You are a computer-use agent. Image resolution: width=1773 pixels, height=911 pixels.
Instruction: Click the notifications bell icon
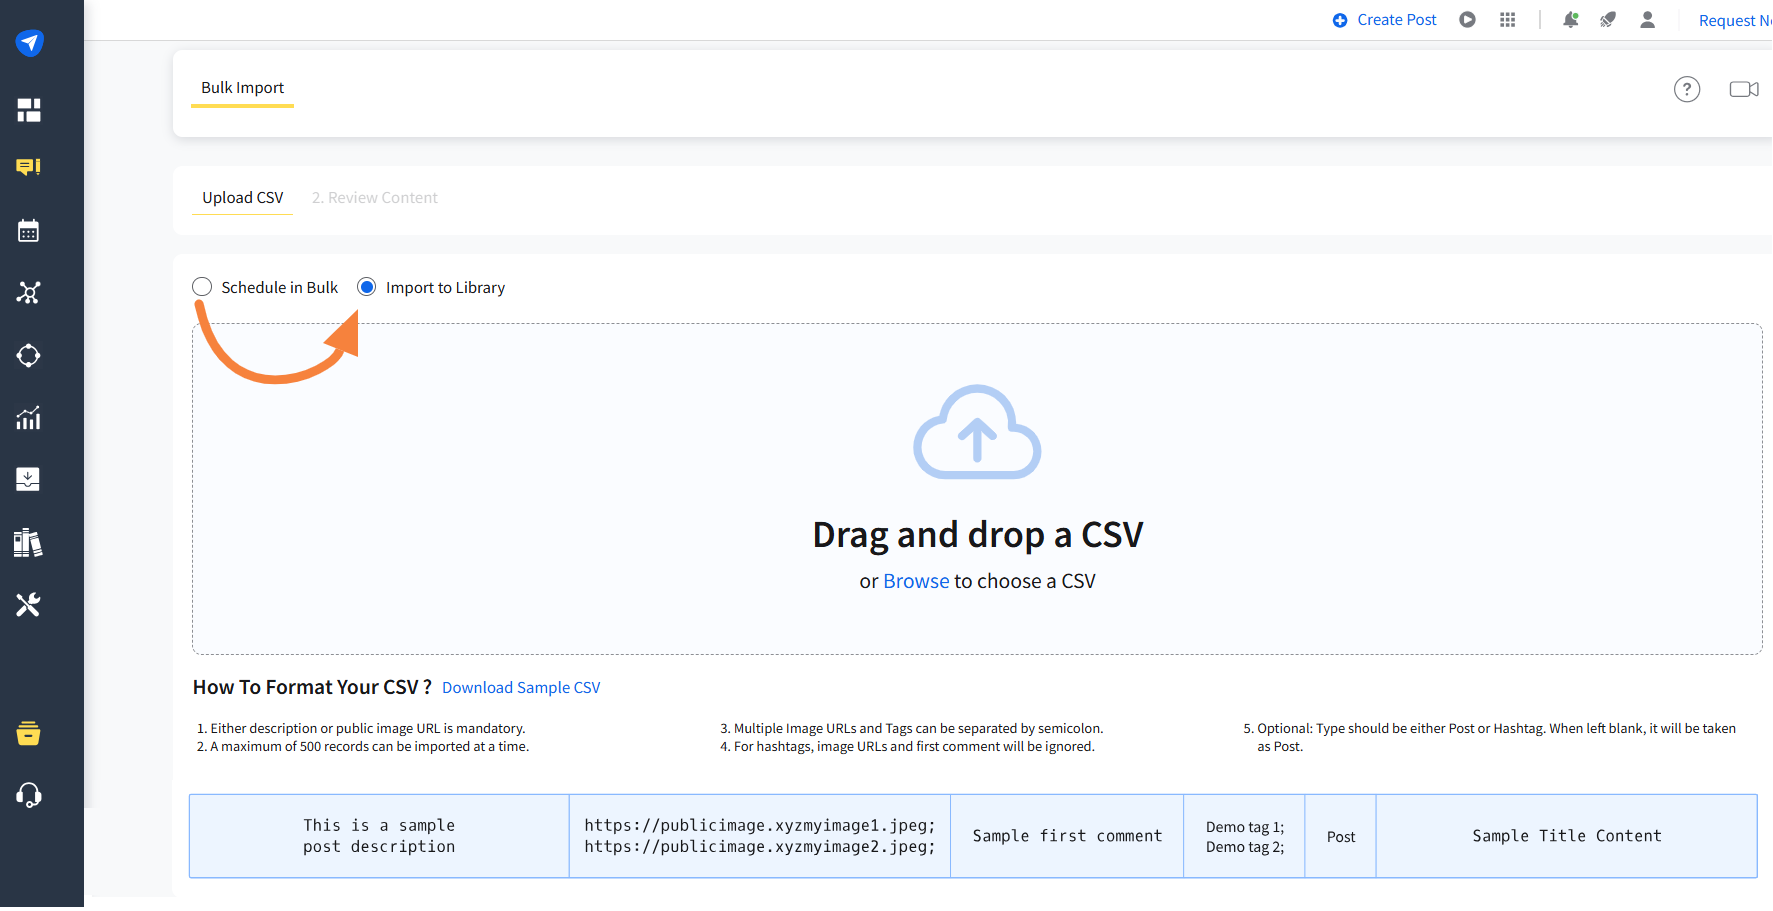[x=1570, y=20]
